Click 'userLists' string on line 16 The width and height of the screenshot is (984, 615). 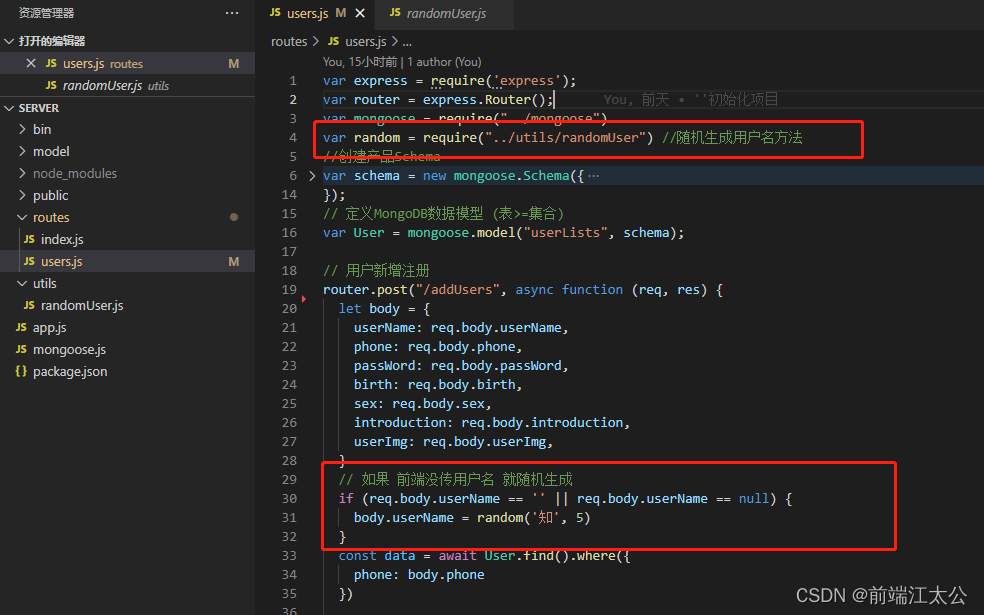(565, 233)
